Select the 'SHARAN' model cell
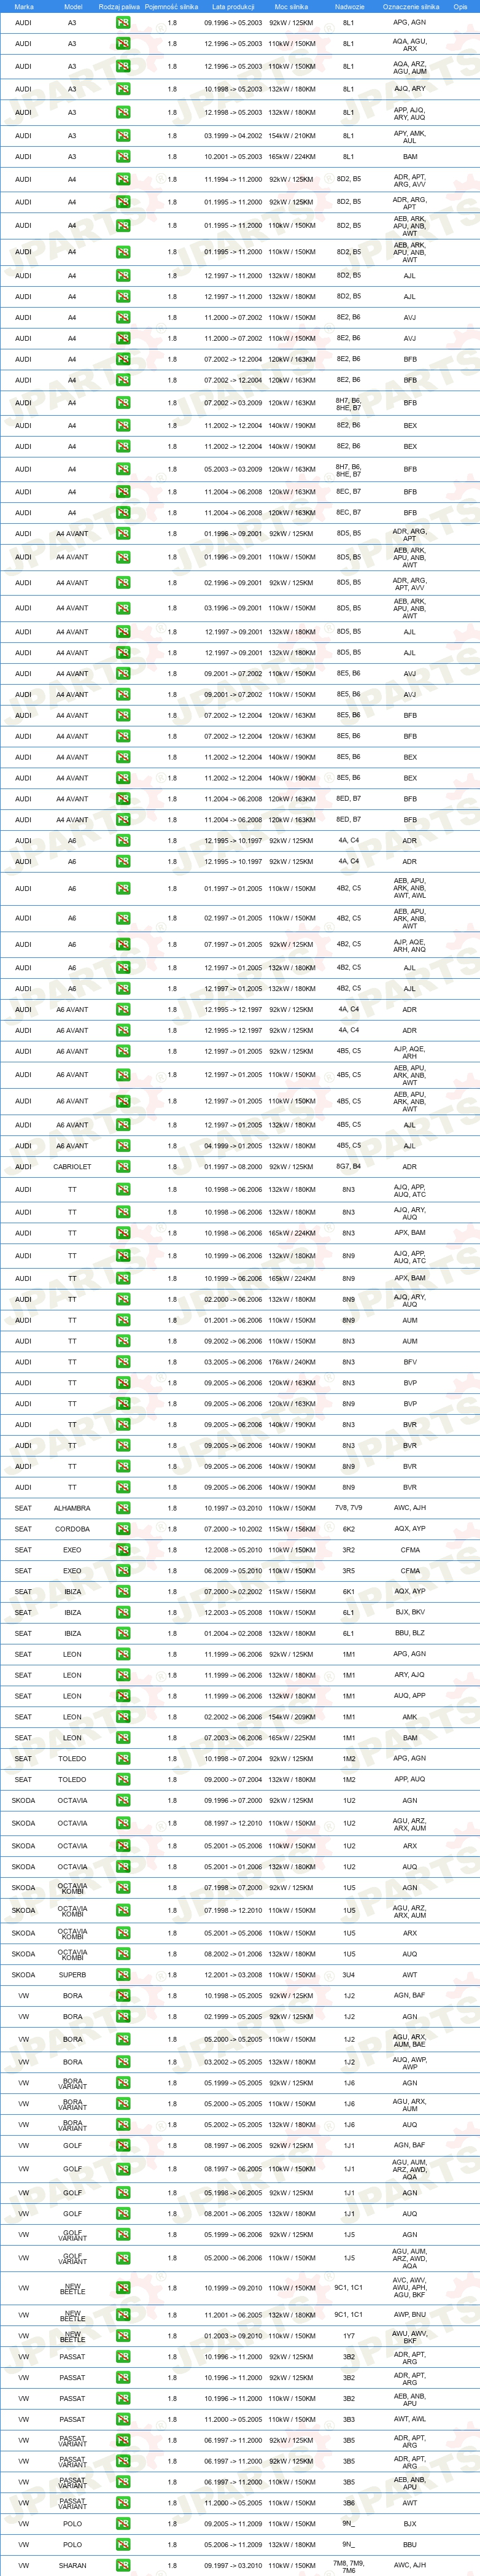Screen dimensions: 480x2576 pyautogui.click(x=72, y=2565)
